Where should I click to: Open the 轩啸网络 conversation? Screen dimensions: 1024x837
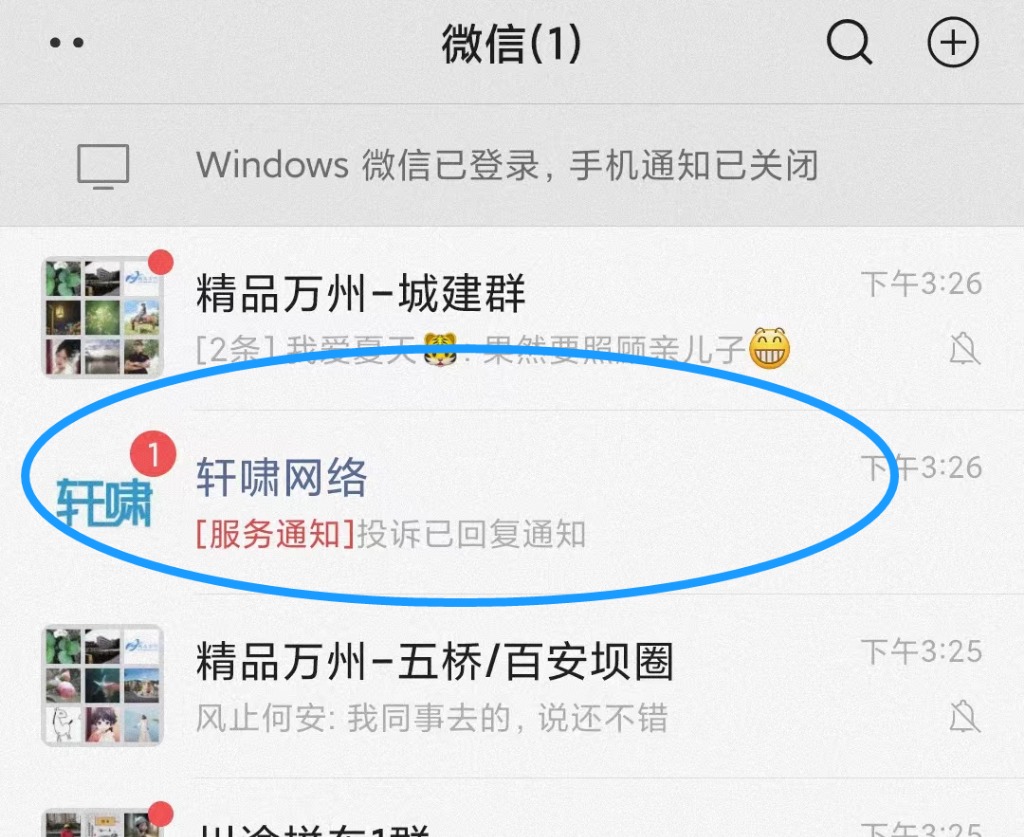click(x=512, y=502)
